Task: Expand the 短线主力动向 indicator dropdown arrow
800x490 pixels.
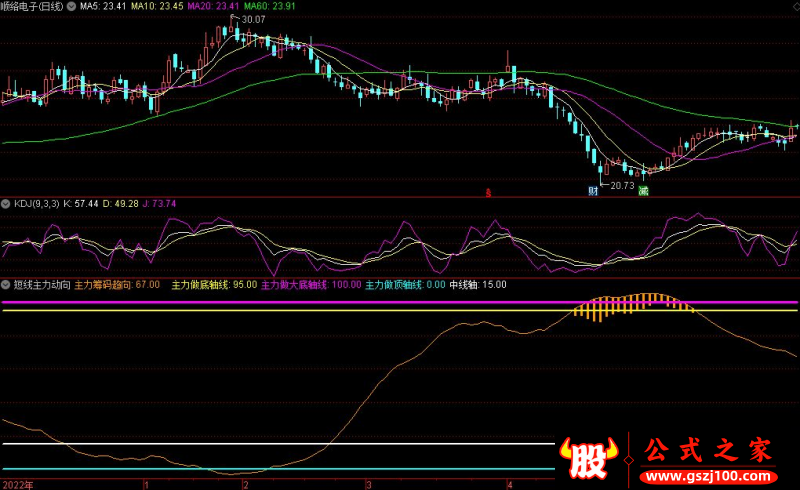Action: (6, 285)
